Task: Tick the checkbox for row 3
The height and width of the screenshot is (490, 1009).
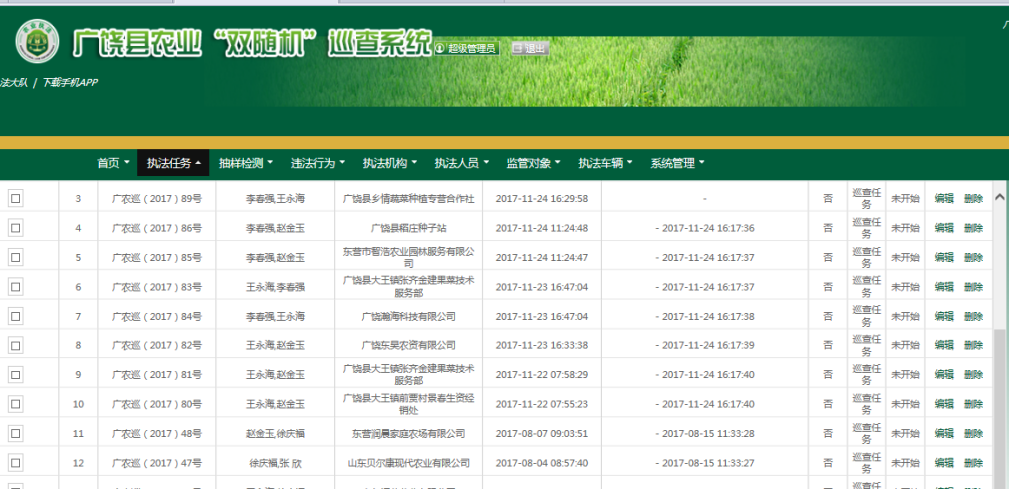Action: (x=15, y=198)
